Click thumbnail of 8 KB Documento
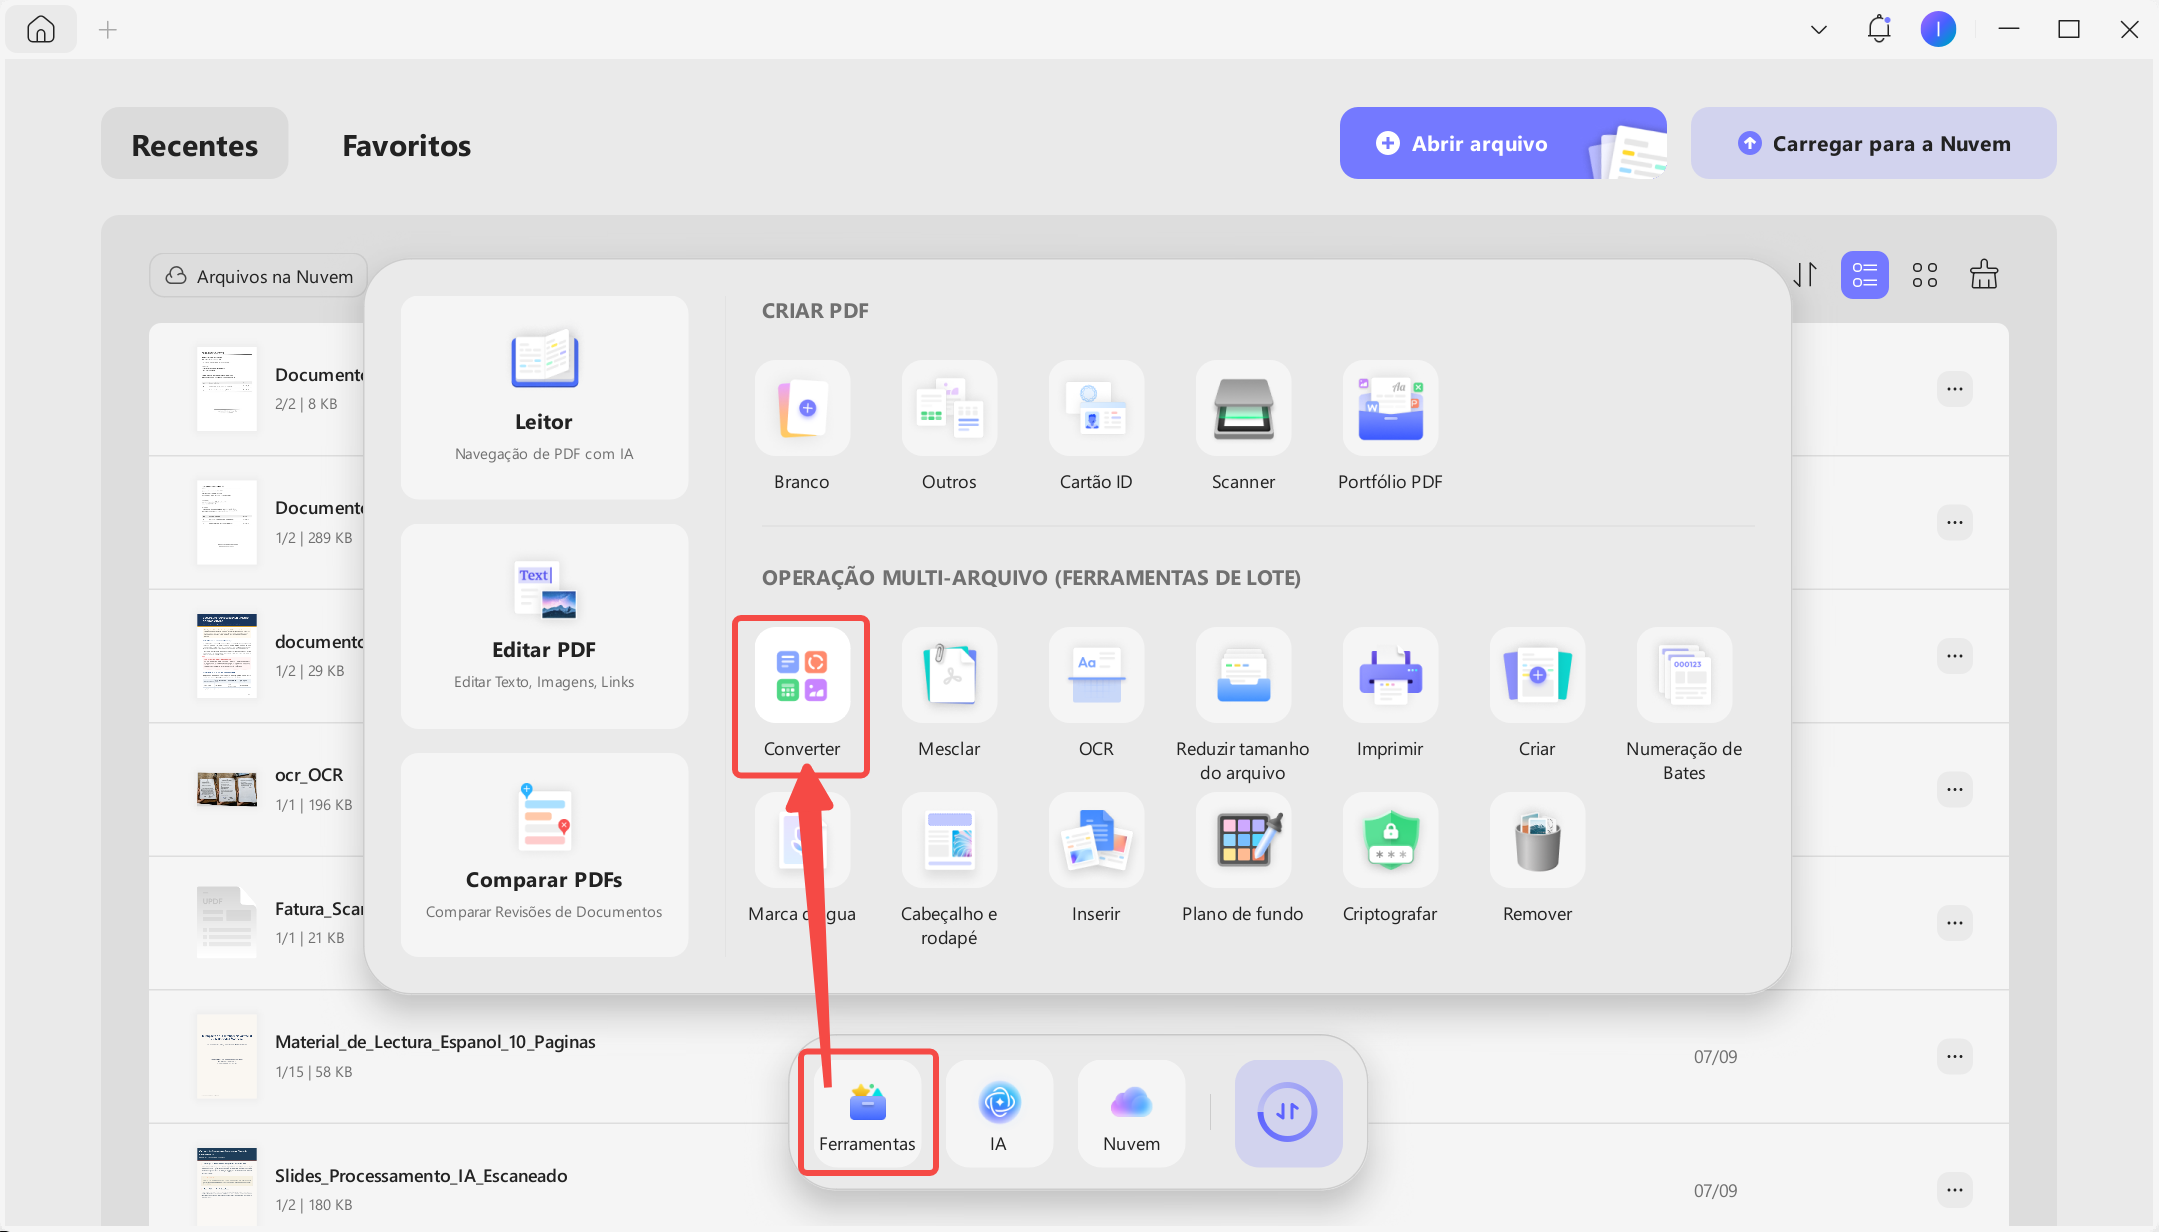The height and width of the screenshot is (1232, 2159). coord(227,389)
